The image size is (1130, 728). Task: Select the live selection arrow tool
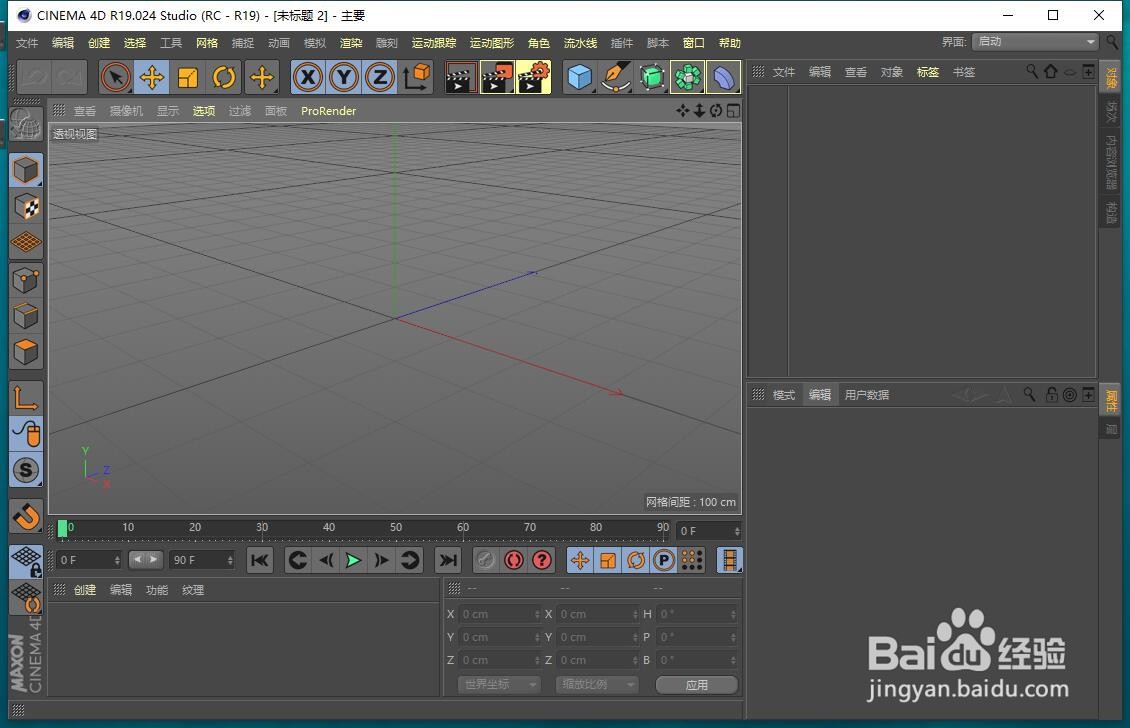[115, 77]
